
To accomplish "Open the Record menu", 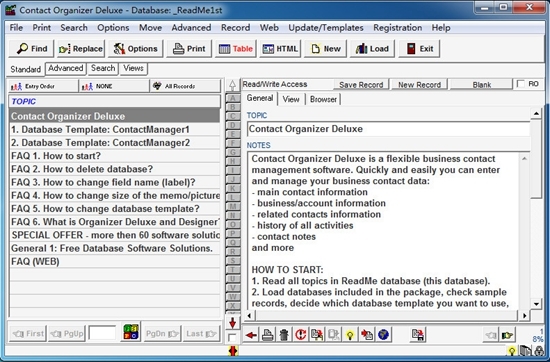I will point(235,28).
